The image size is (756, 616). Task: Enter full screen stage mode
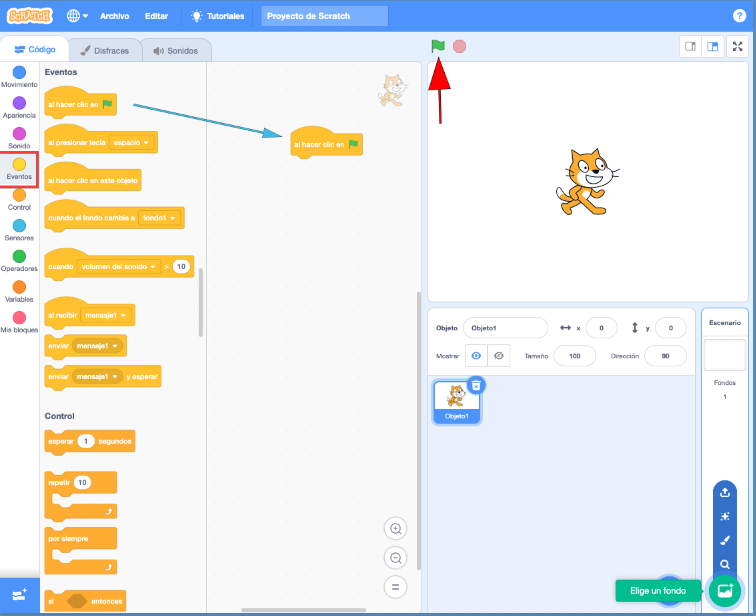pyautogui.click(x=737, y=46)
